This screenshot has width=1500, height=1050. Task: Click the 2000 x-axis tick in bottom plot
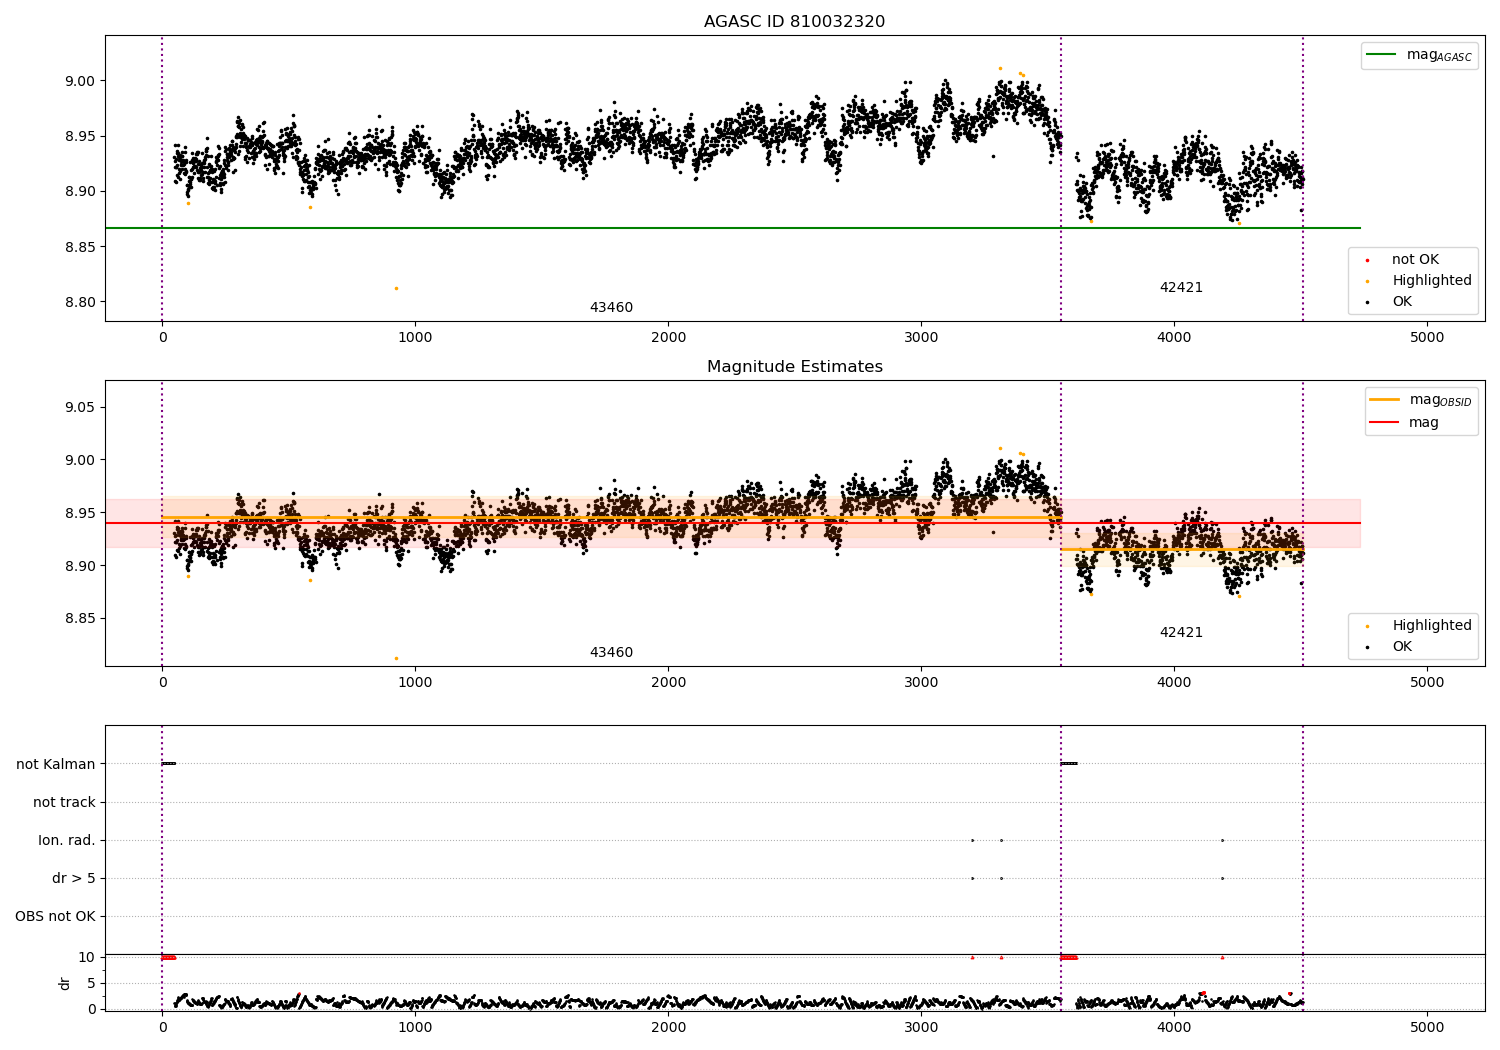coord(668,1027)
